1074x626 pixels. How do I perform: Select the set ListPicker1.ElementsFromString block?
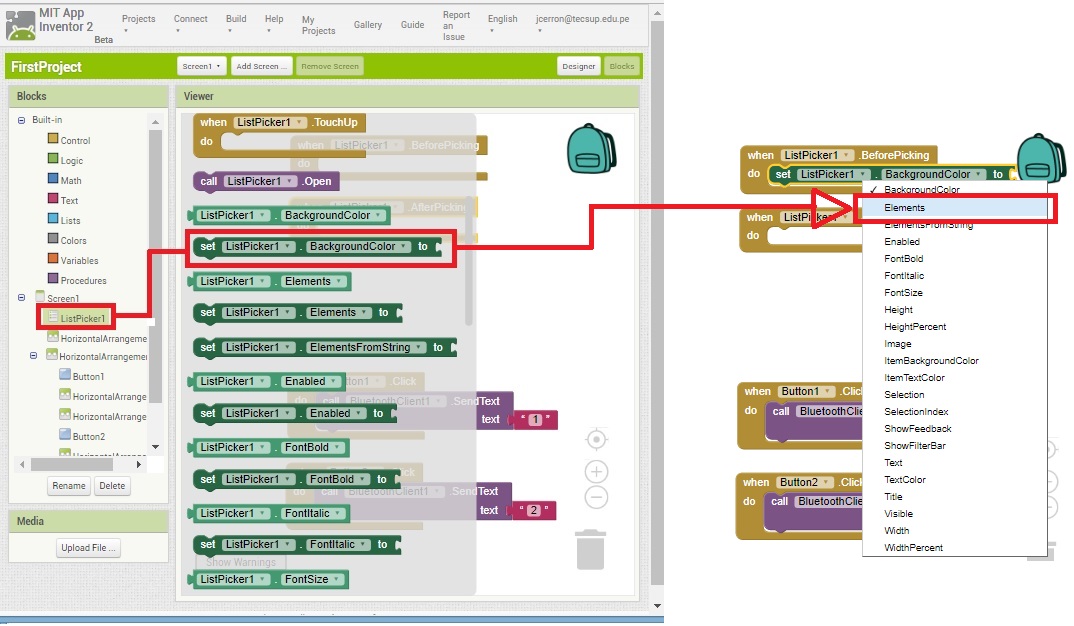click(324, 347)
